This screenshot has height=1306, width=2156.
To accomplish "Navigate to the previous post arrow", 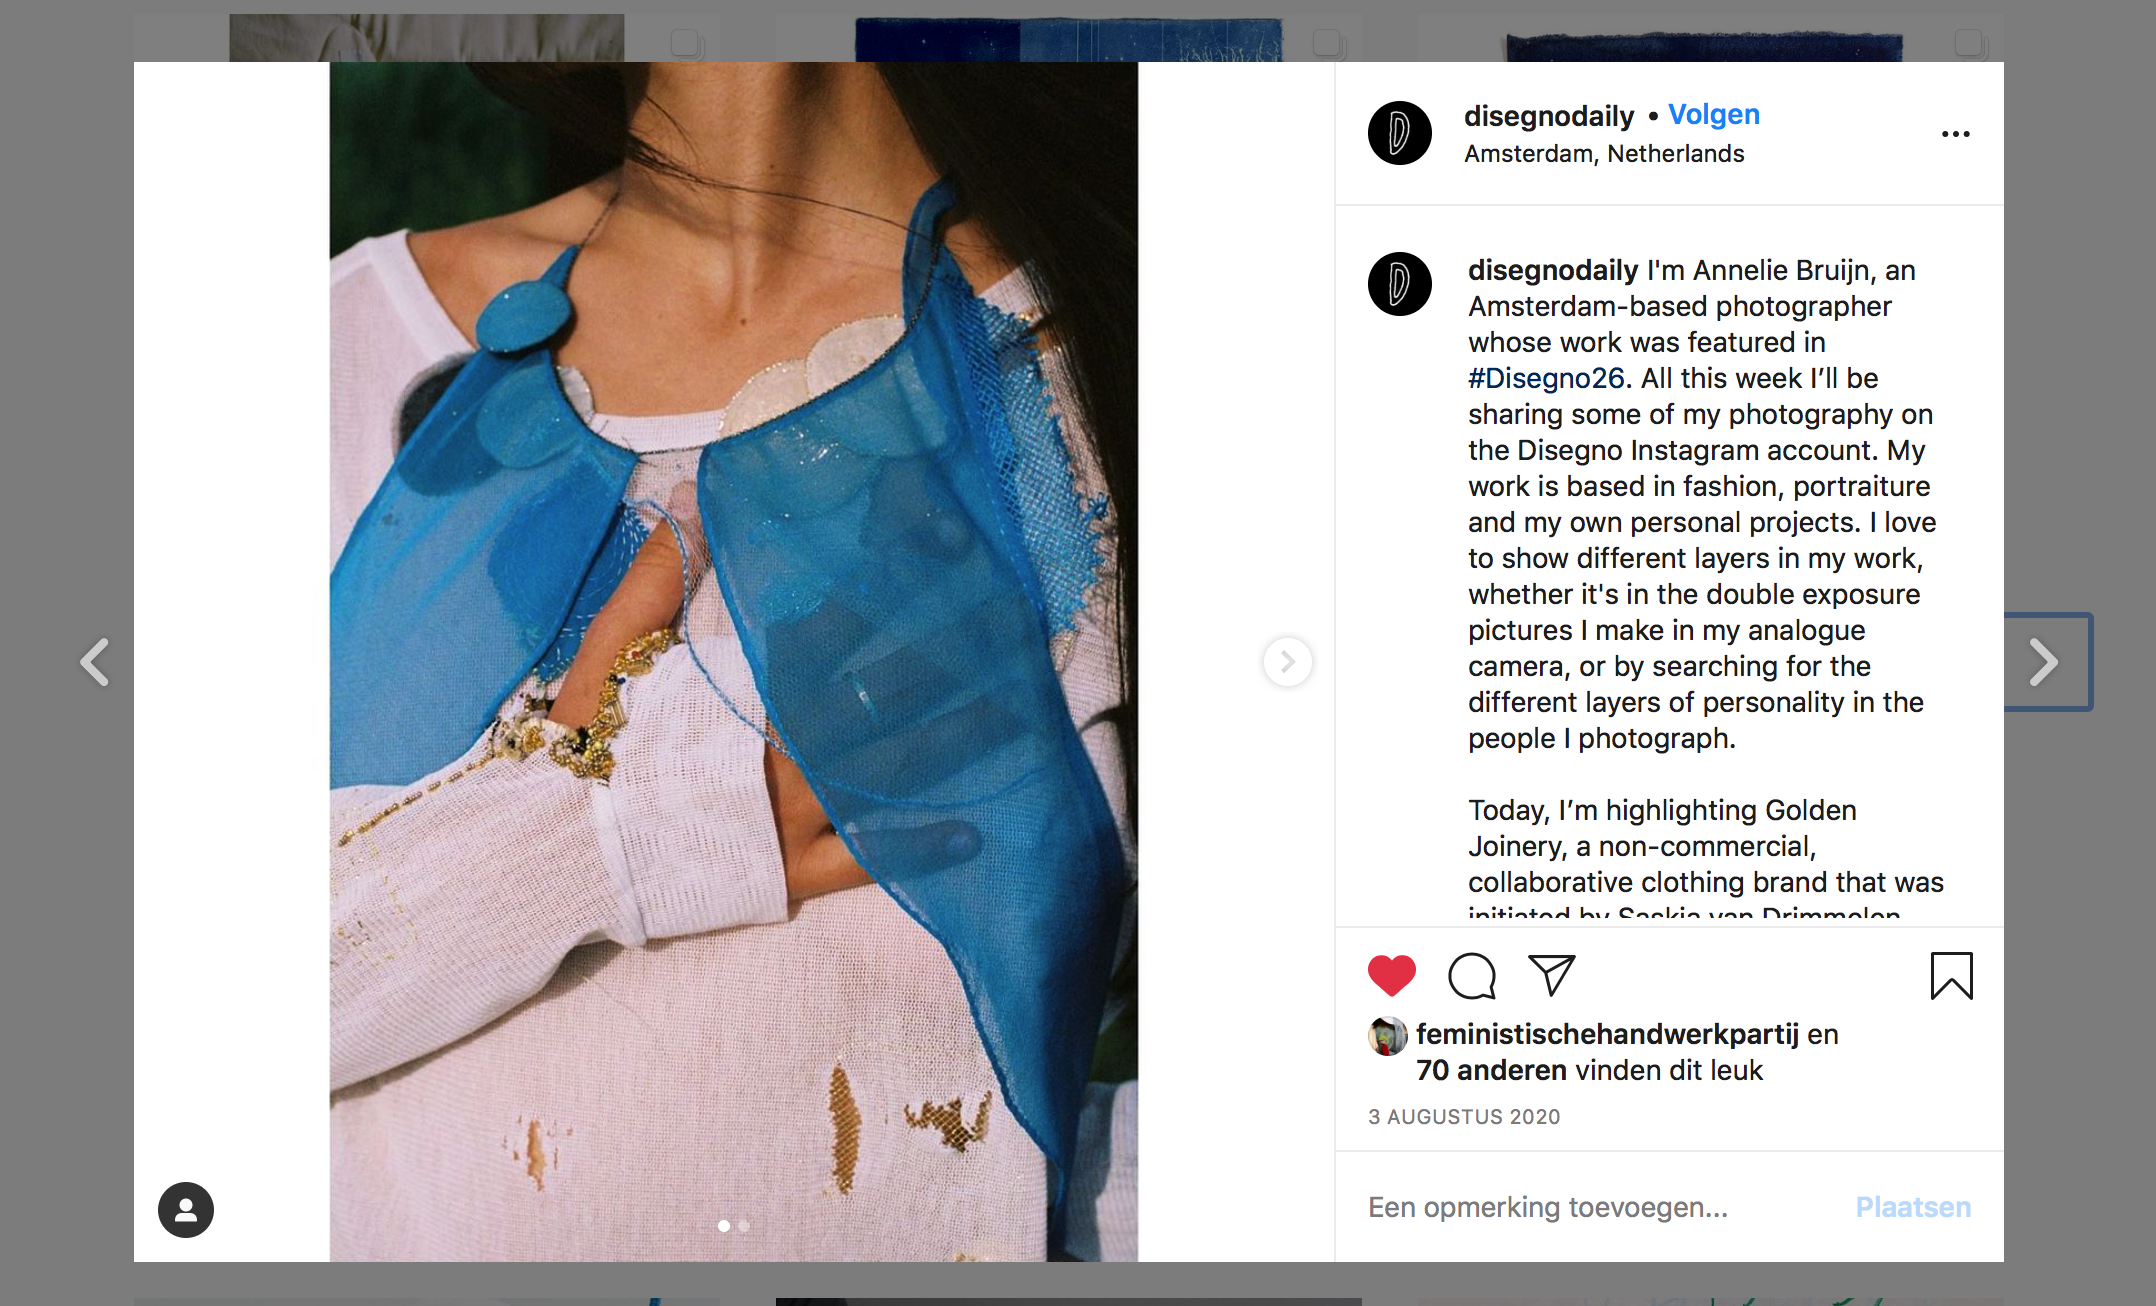I will [95, 662].
